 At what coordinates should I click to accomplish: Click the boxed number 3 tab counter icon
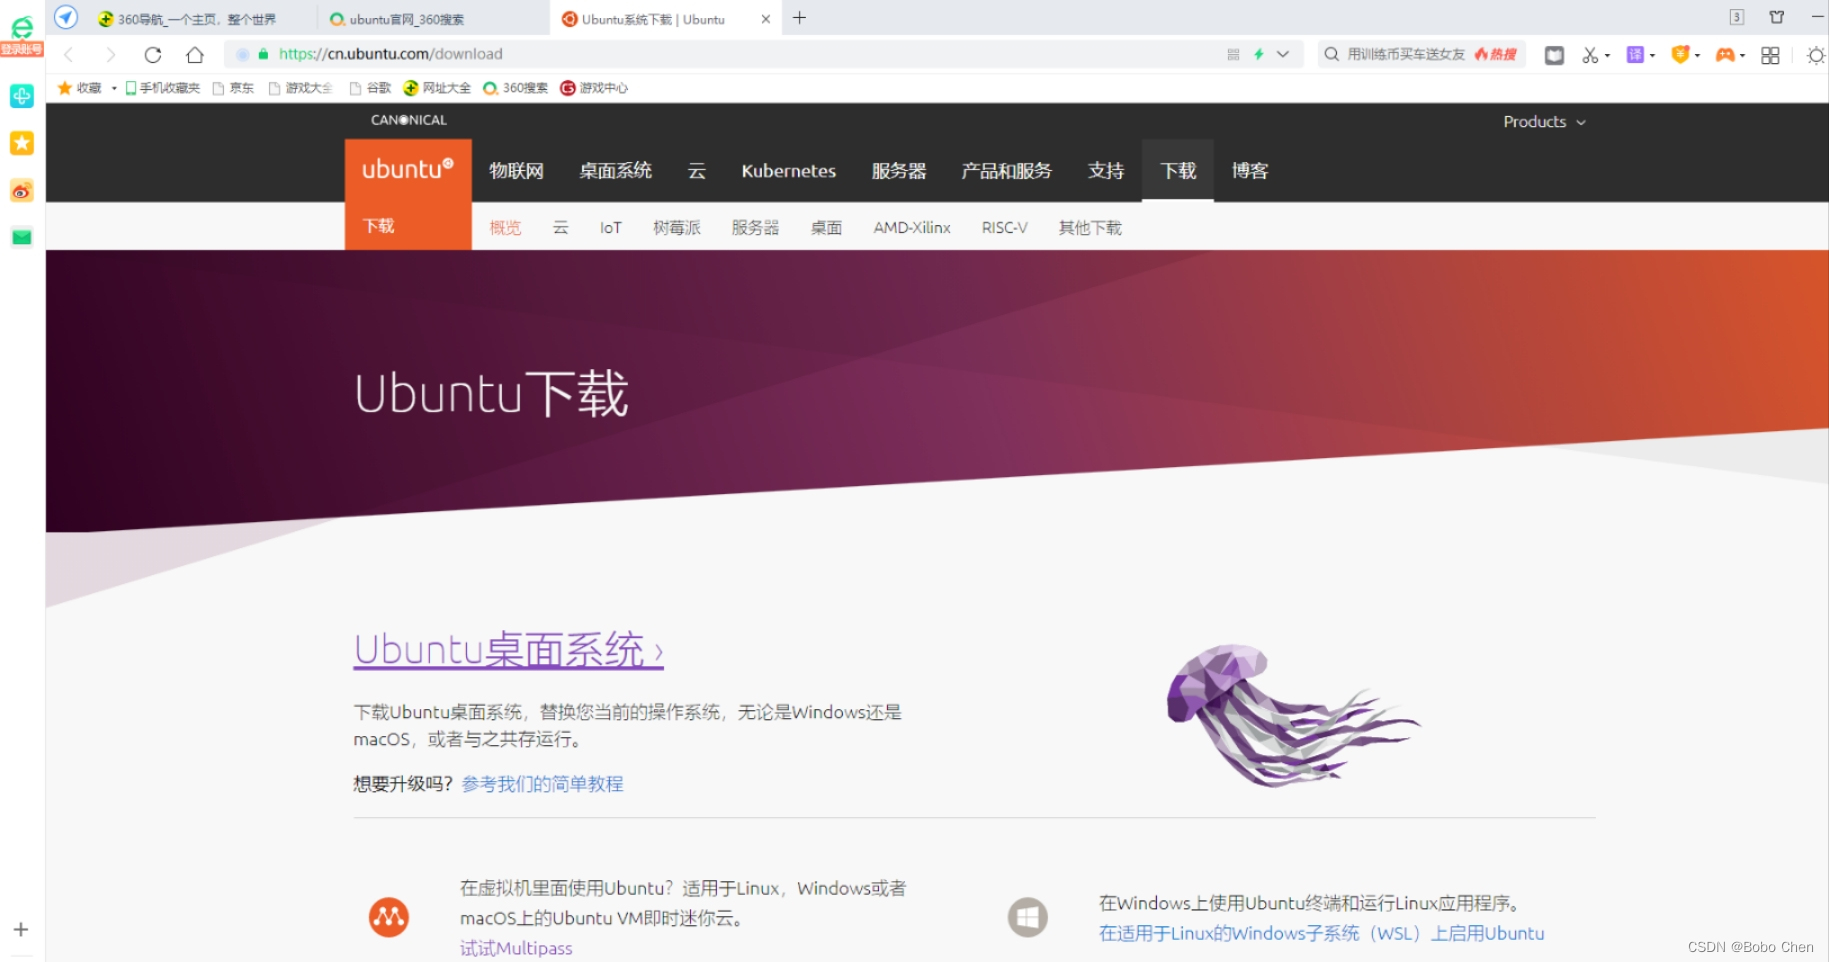click(1737, 17)
